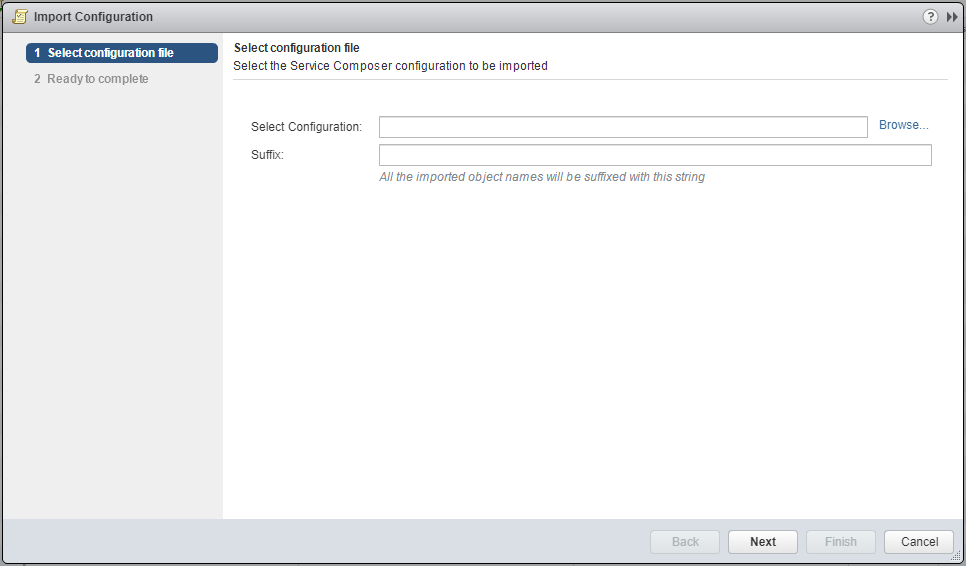Open help via the question mark icon
Viewport: 966px width, 566px height.
[x=930, y=17]
